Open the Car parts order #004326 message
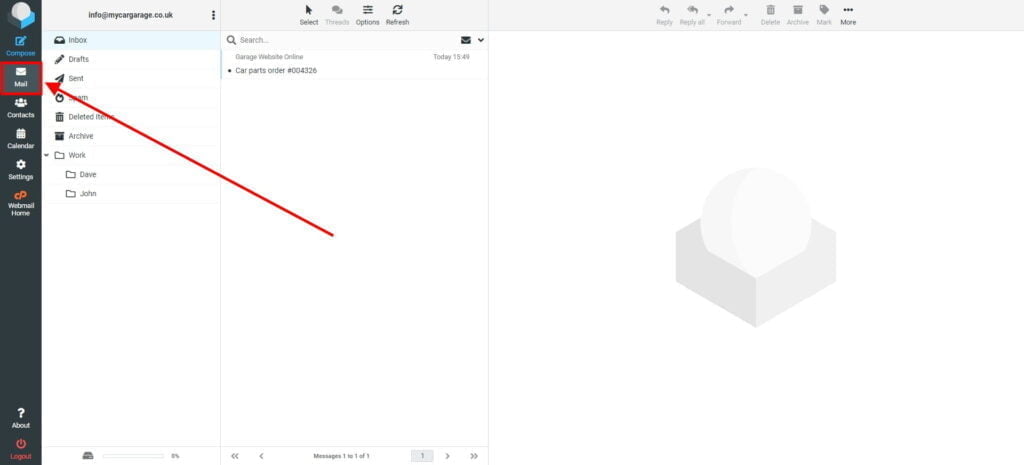Viewport: 1024px width, 465px height. coord(276,71)
